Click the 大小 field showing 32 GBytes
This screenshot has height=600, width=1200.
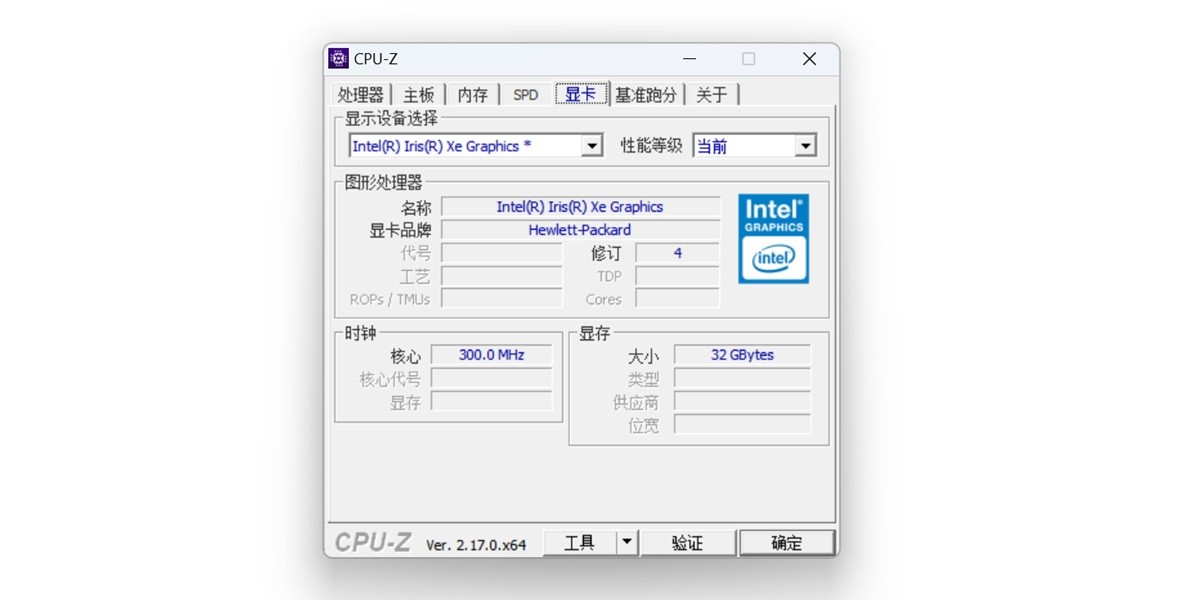click(742, 355)
